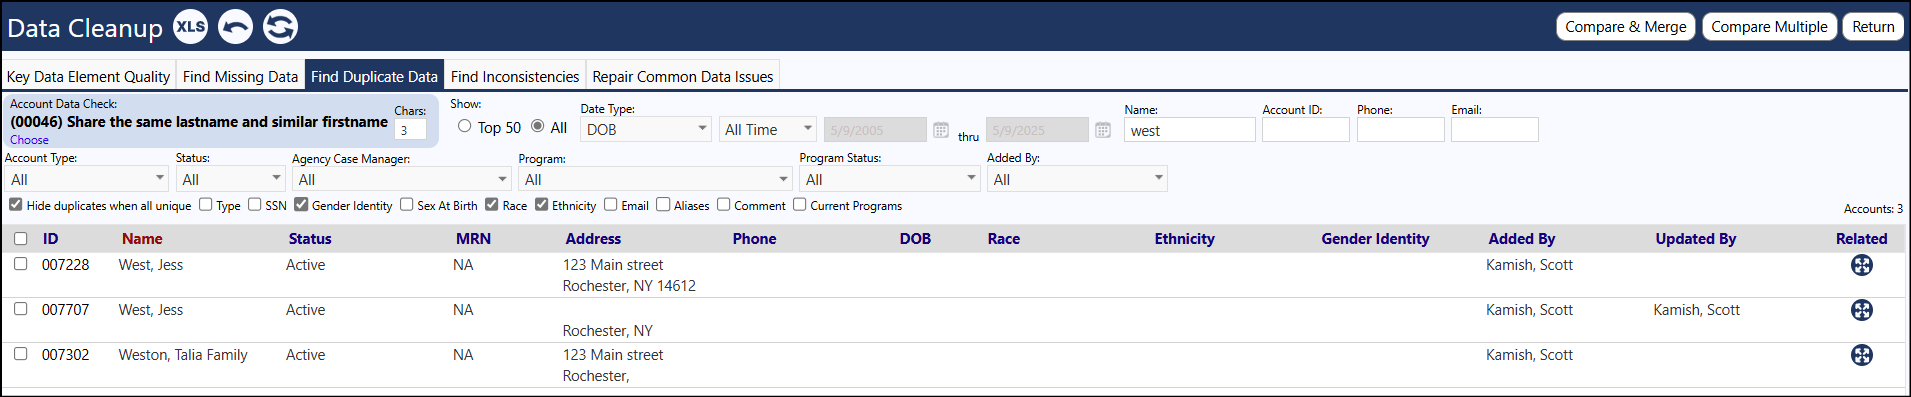Open the Date Type DOB dropdown
Image resolution: width=1911 pixels, height=397 pixels.
click(x=646, y=129)
